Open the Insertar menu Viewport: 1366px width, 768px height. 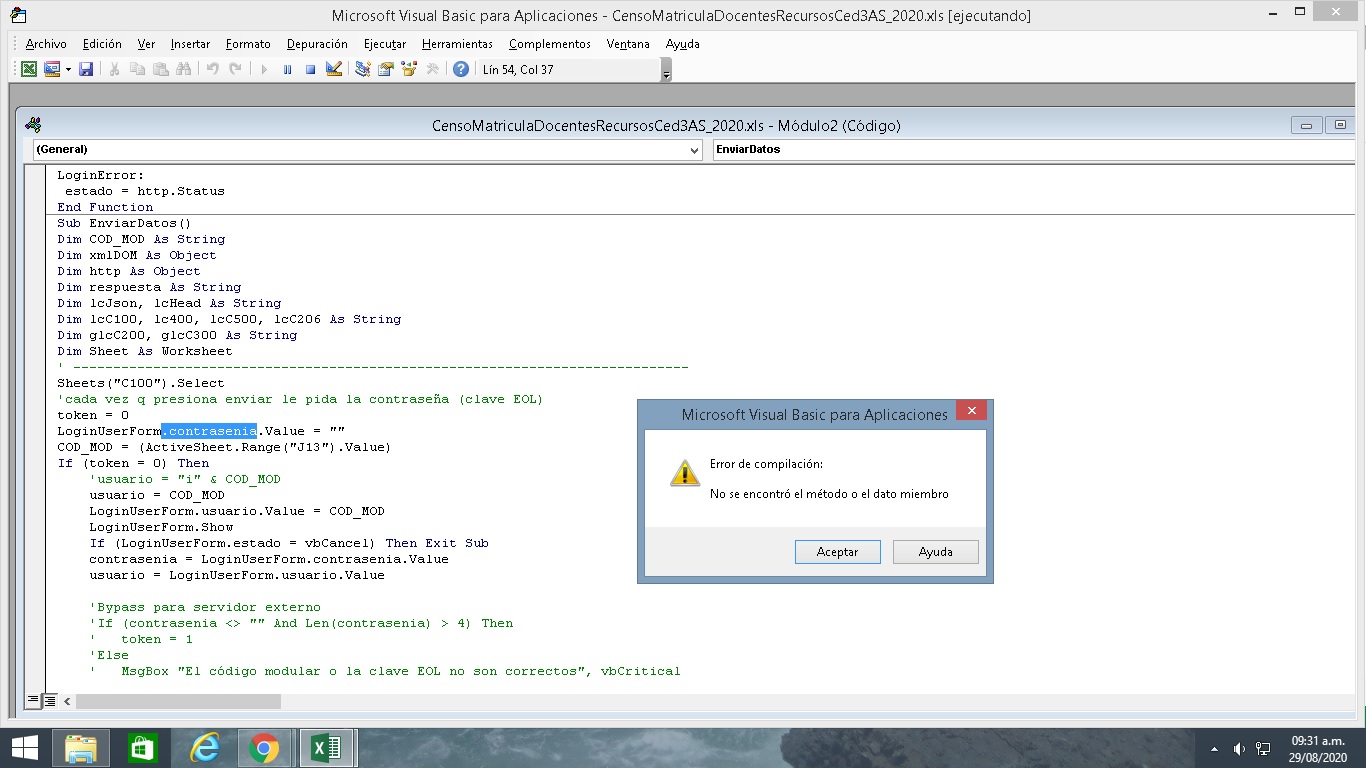190,44
